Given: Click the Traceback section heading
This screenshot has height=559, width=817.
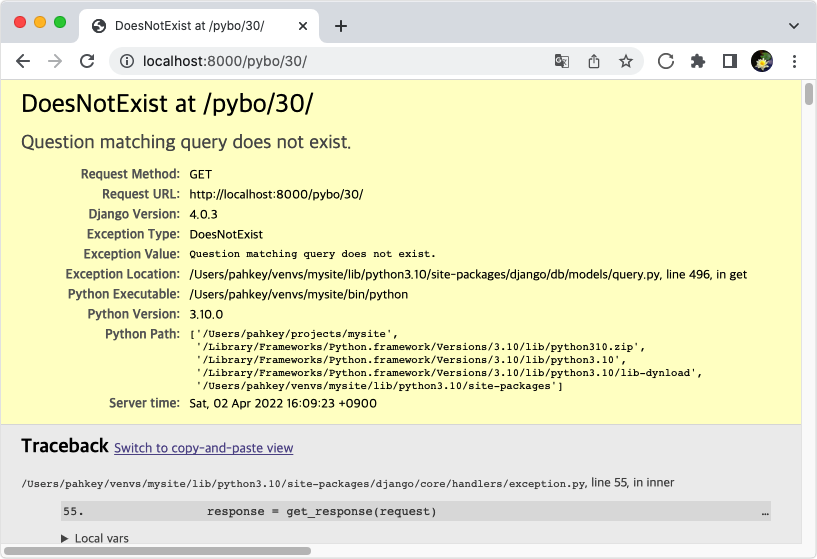Looking at the screenshot, I should [x=65, y=446].
